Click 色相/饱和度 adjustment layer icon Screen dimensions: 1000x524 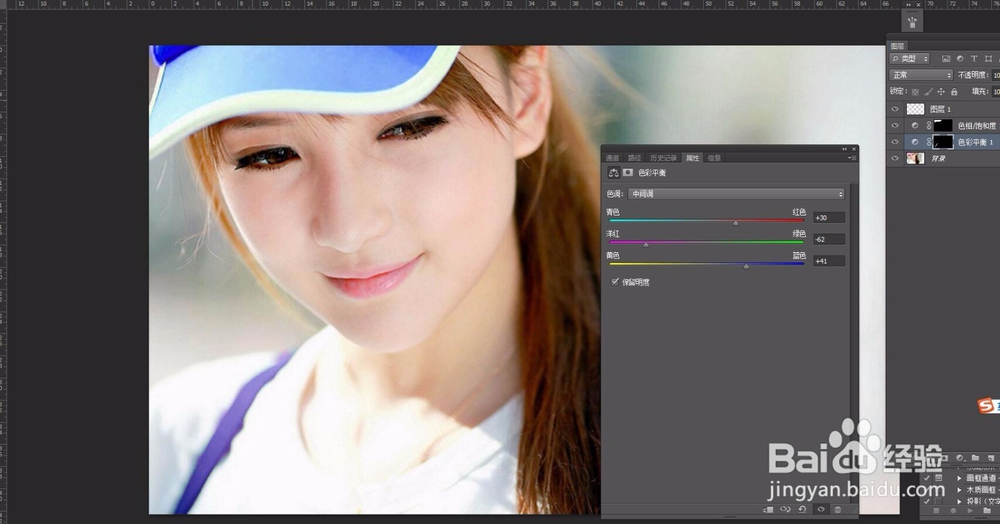click(915, 125)
